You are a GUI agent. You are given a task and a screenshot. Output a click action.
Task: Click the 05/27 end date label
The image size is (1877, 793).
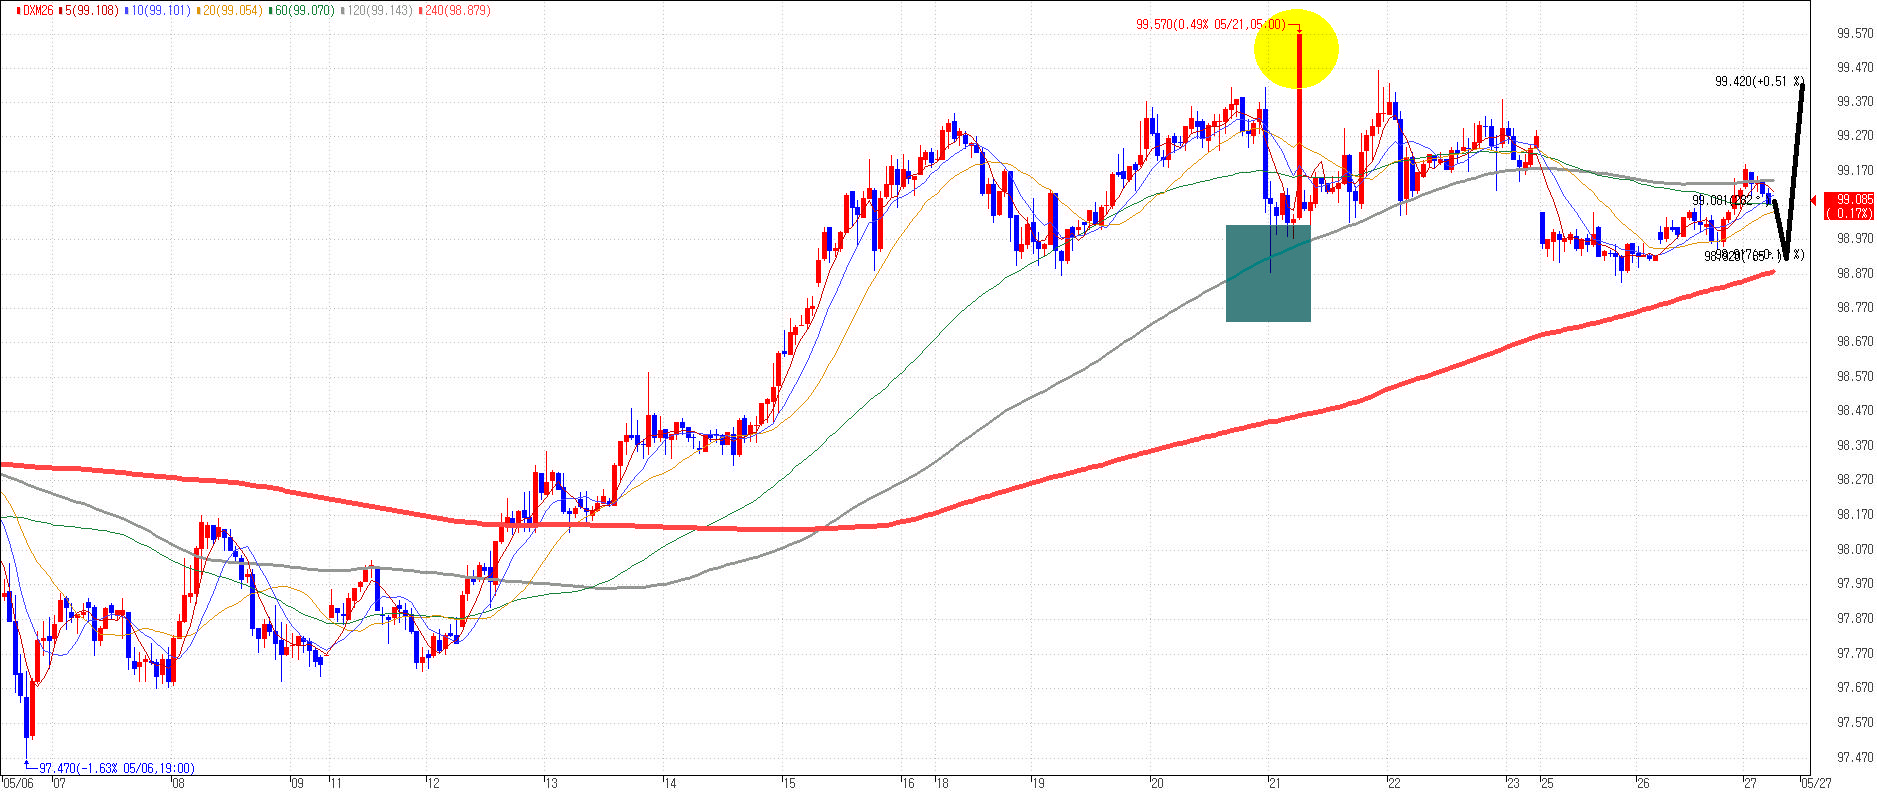click(x=1817, y=783)
